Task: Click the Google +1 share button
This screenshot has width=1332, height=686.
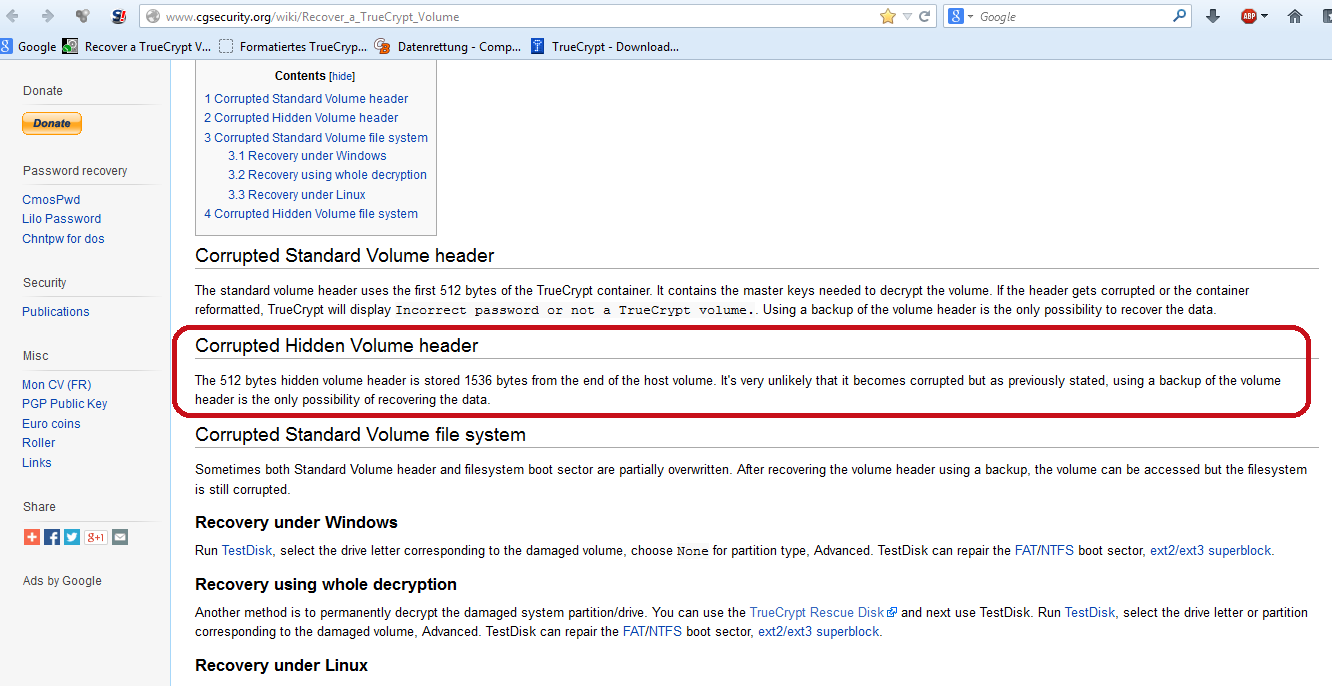Action: click(96, 537)
